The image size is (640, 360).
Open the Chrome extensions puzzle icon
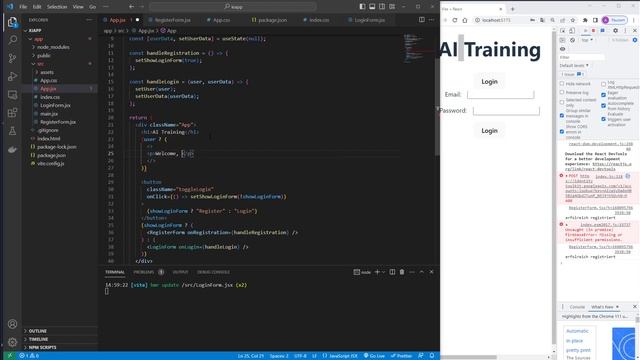coord(585,20)
